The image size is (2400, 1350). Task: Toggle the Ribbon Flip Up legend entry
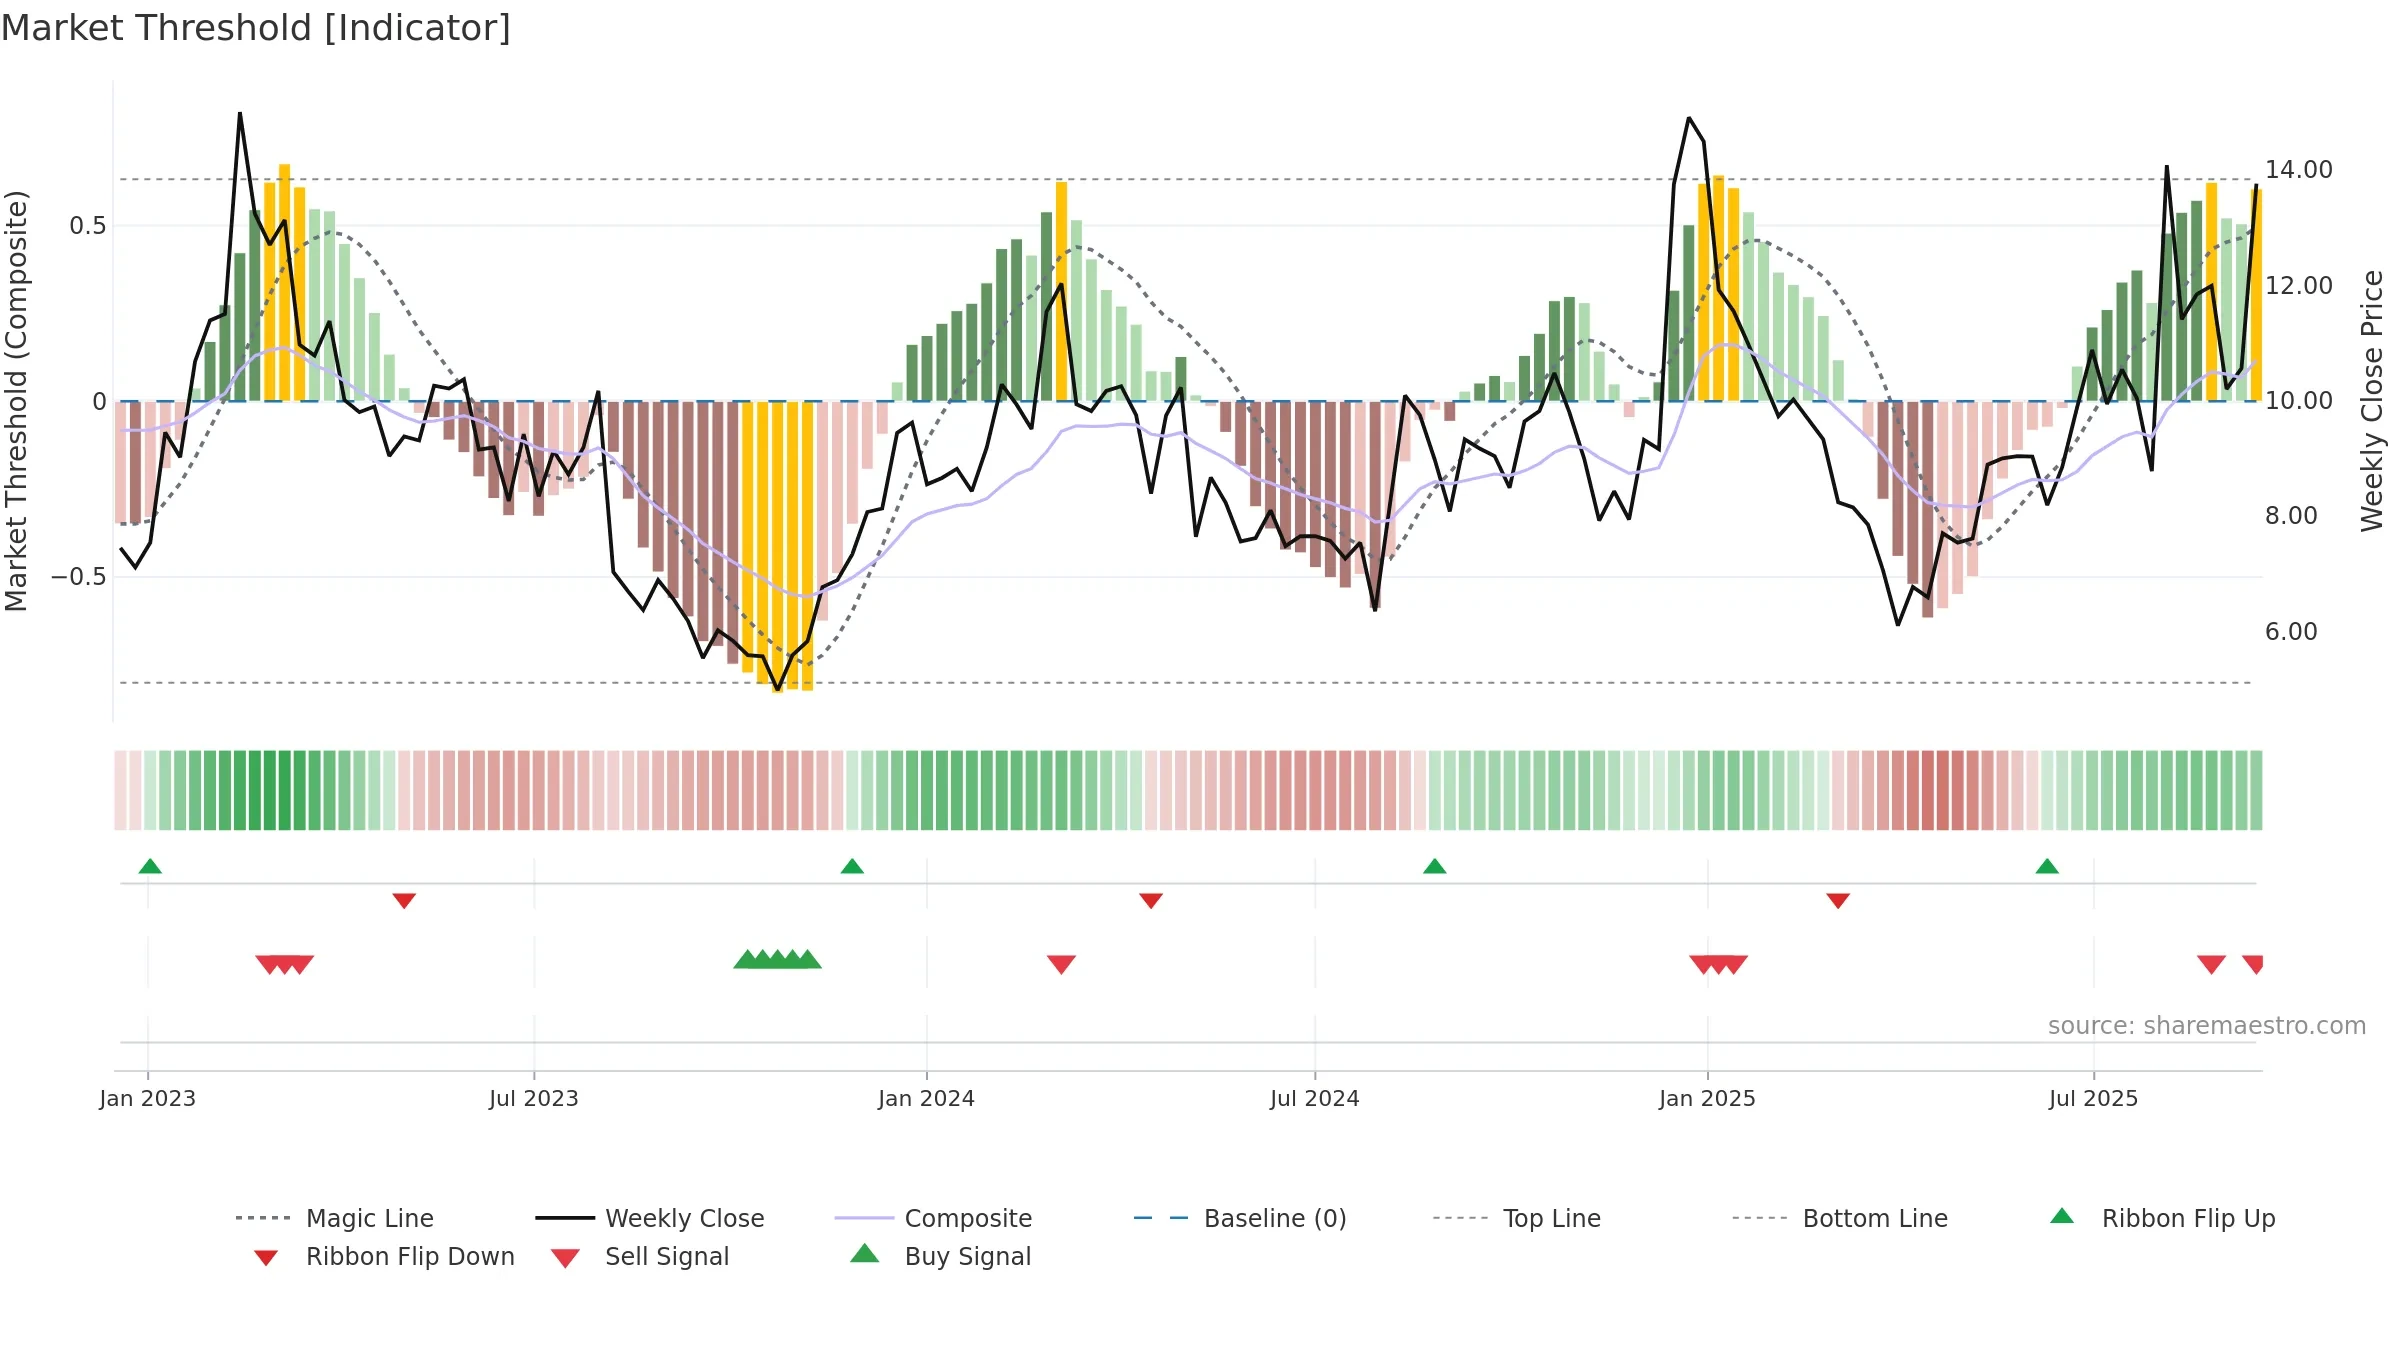point(2163,1218)
